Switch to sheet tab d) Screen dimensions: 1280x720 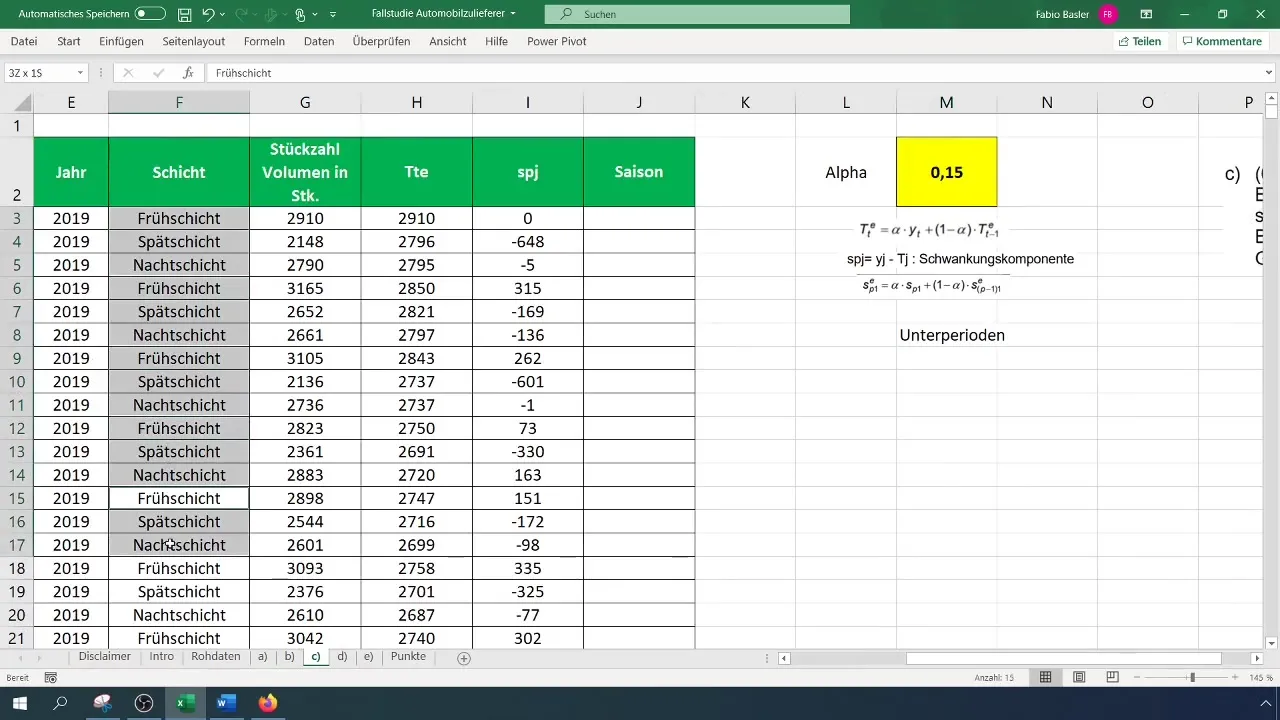pyautogui.click(x=342, y=657)
